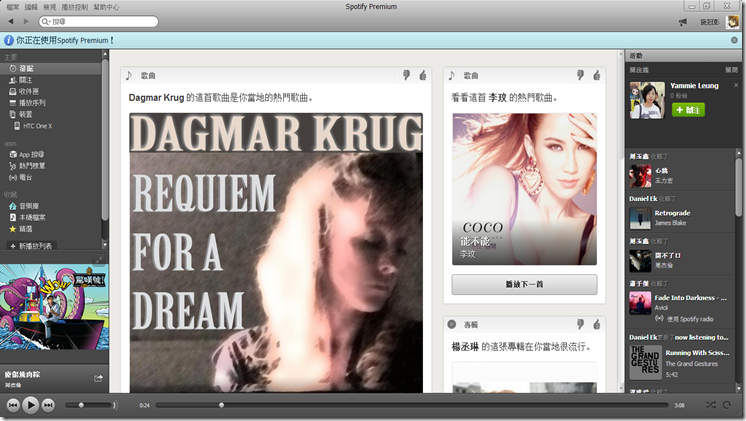Click the left sidebar scrollbar
Image resolution: width=746 pixels, height=421 pixels.
105,140
